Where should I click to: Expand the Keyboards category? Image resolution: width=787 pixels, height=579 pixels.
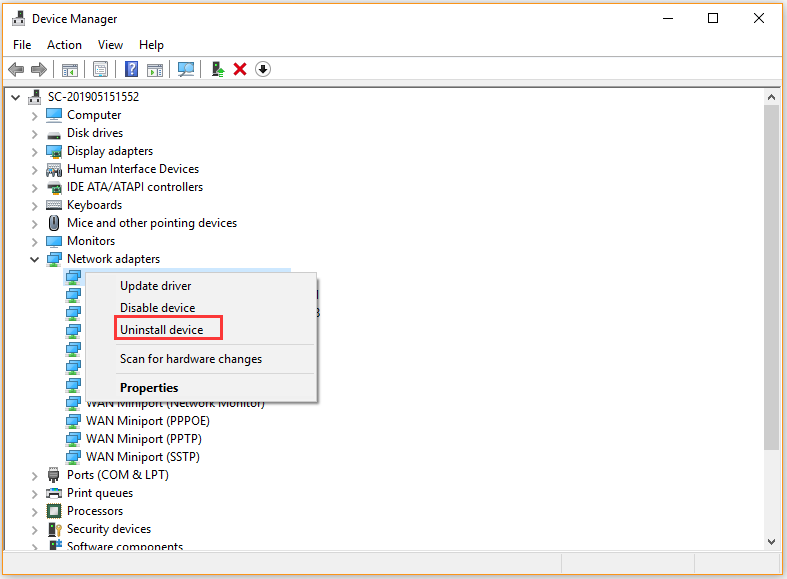pos(34,206)
